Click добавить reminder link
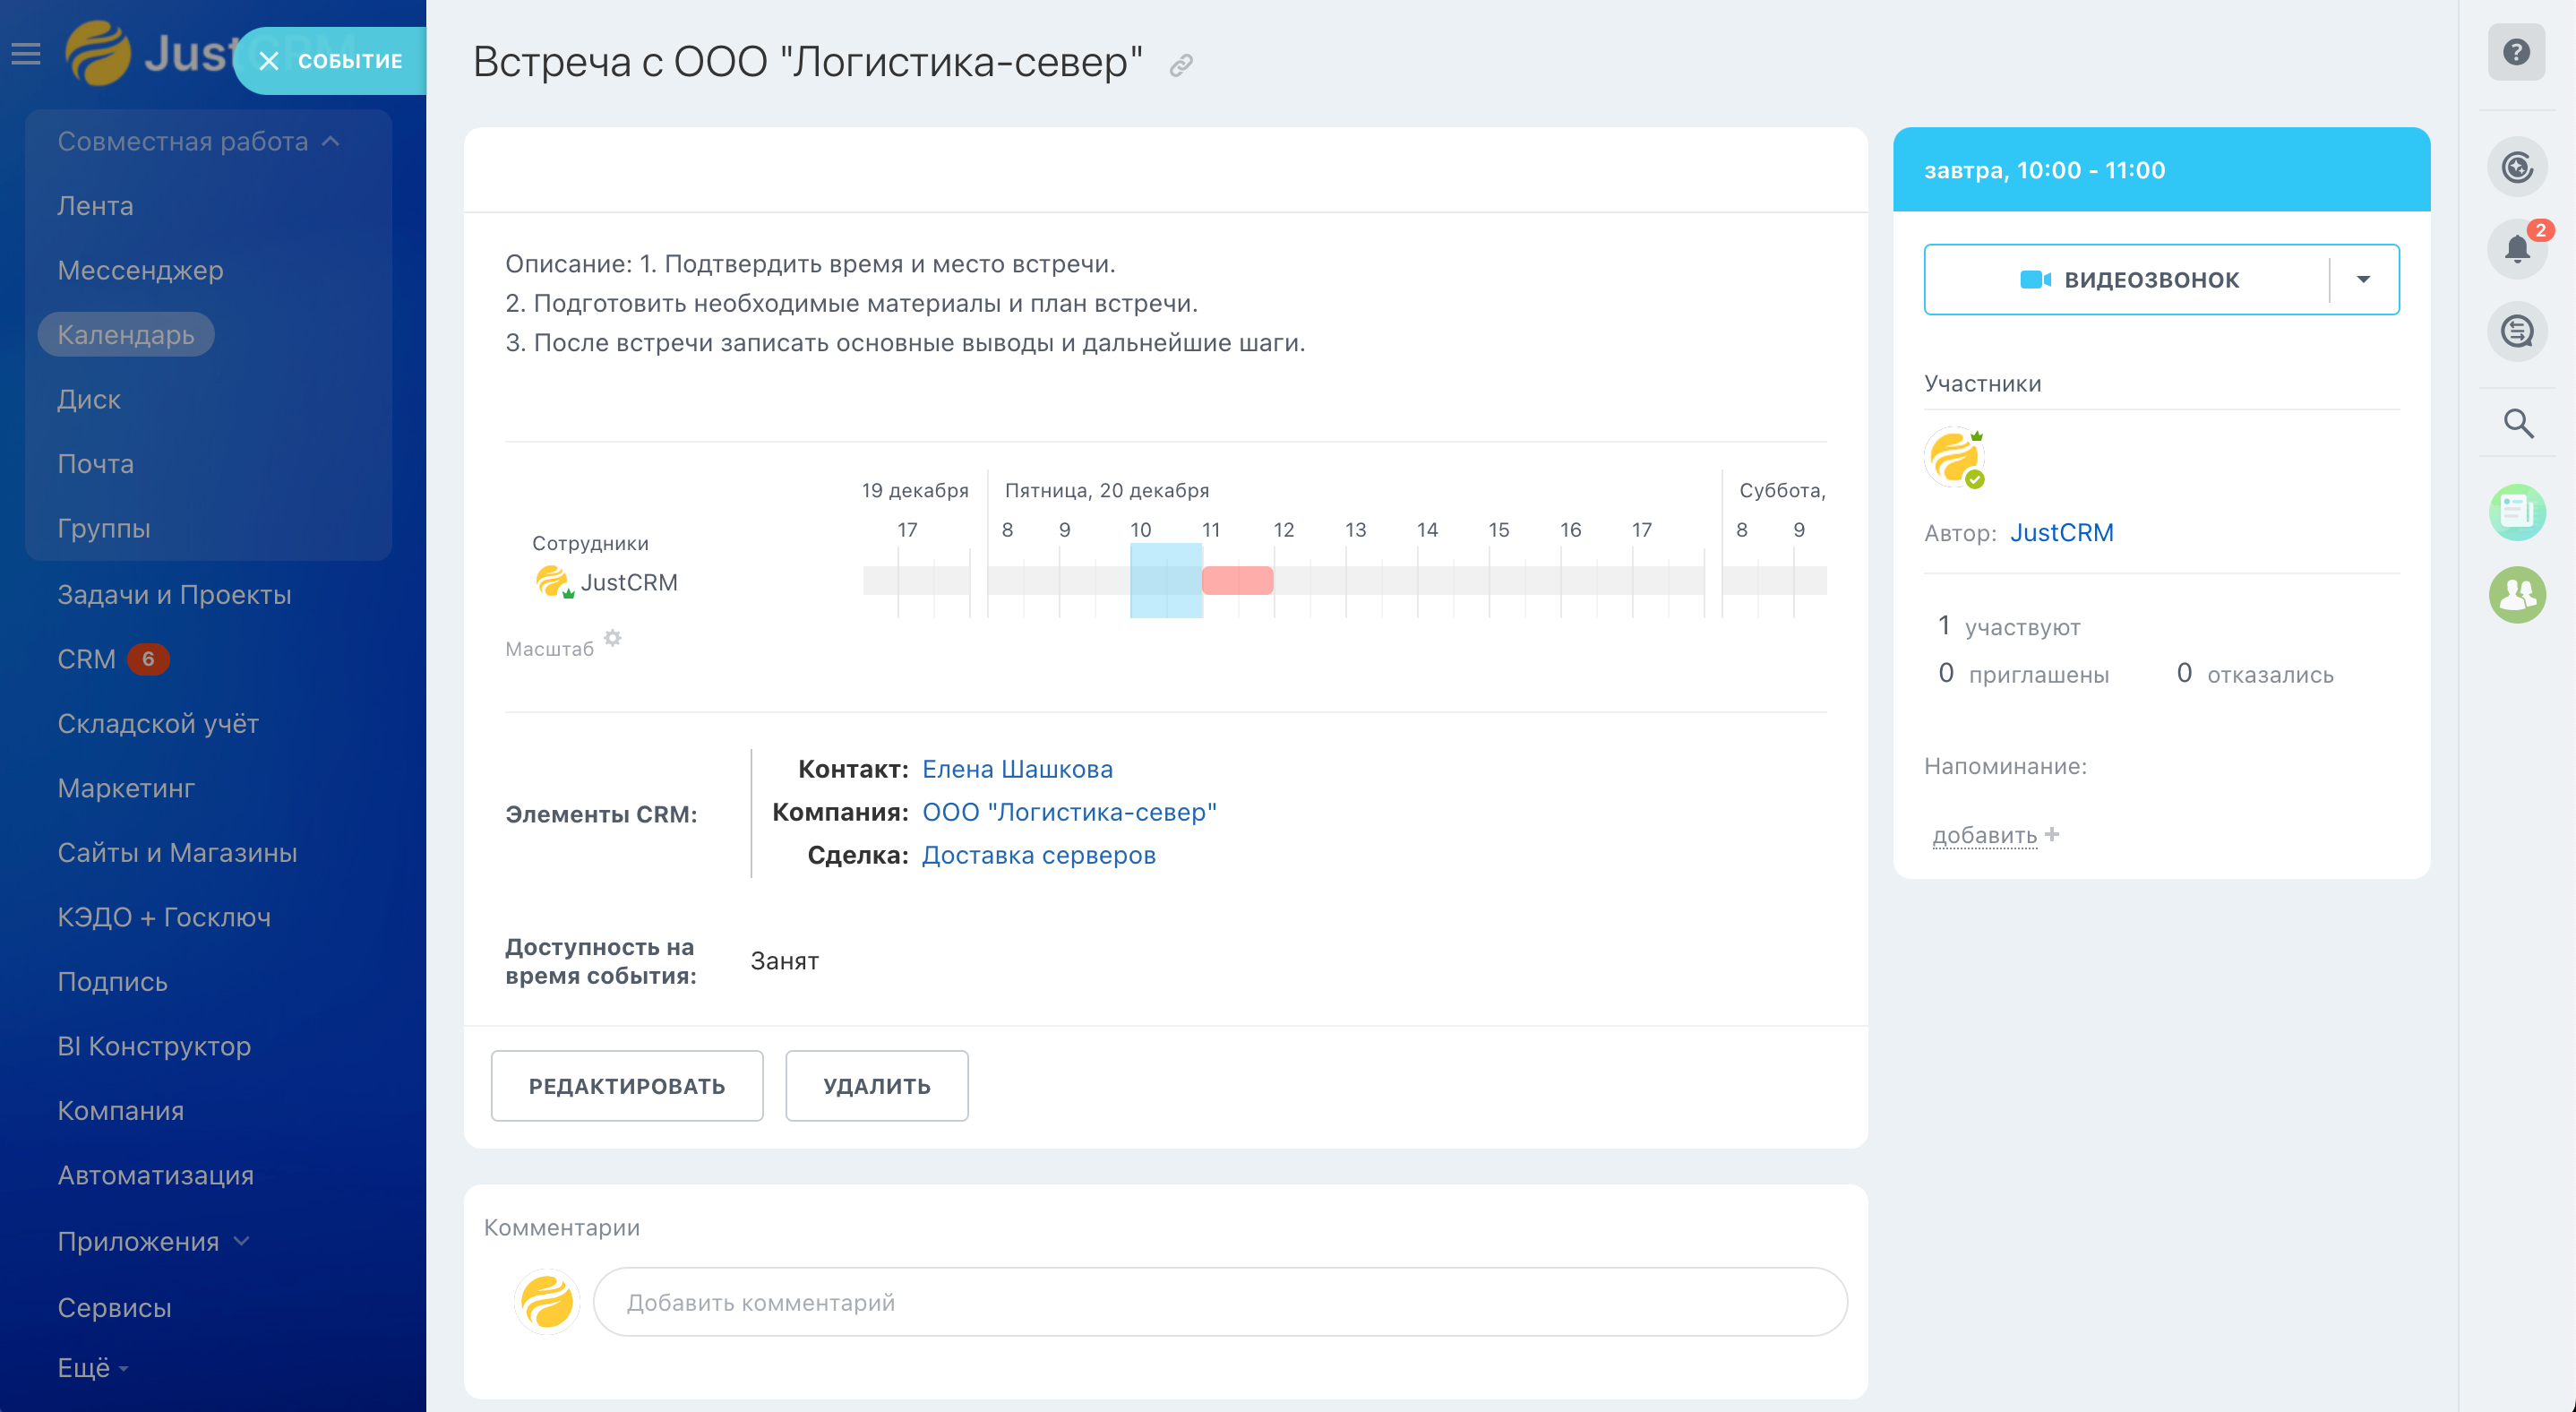Screen dimensions: 2576x1412 [x=1984, y=835]
